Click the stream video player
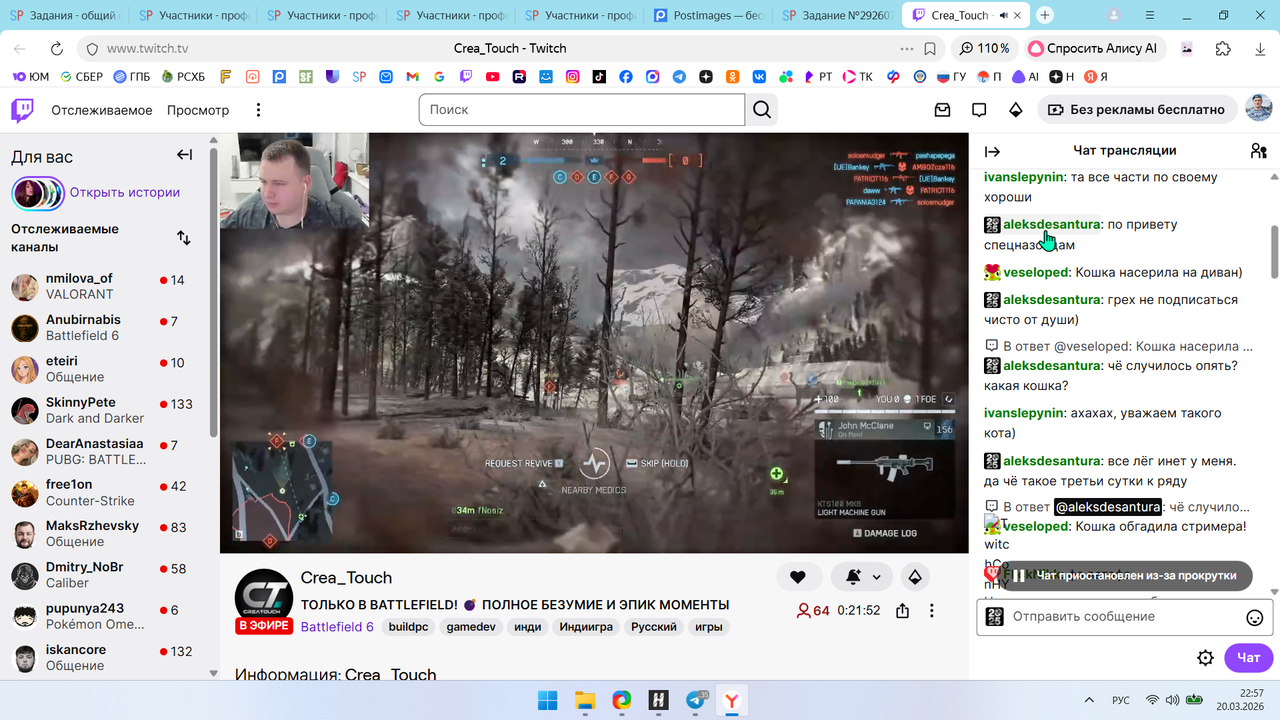The width and height of the screenshot is (1280, 720). coord(594,343)
